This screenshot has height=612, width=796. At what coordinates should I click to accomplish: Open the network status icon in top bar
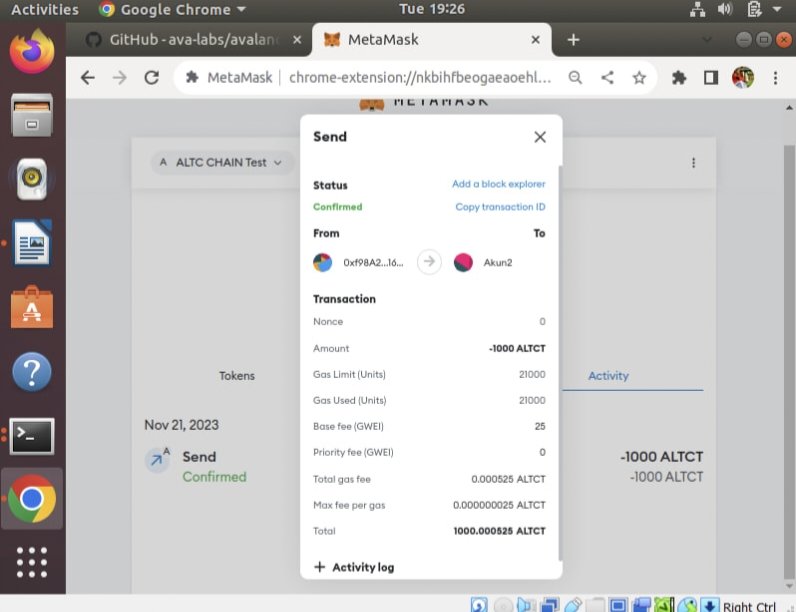tap(698, 9)
